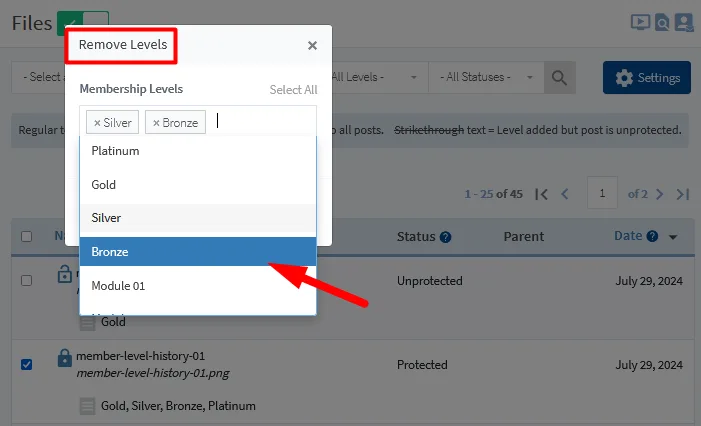The width and height of the screenshot is (701, 426).
Task: Click the levels list icon beside Gold, Silver, Bronze, Platinum
Action: [87, 406]
